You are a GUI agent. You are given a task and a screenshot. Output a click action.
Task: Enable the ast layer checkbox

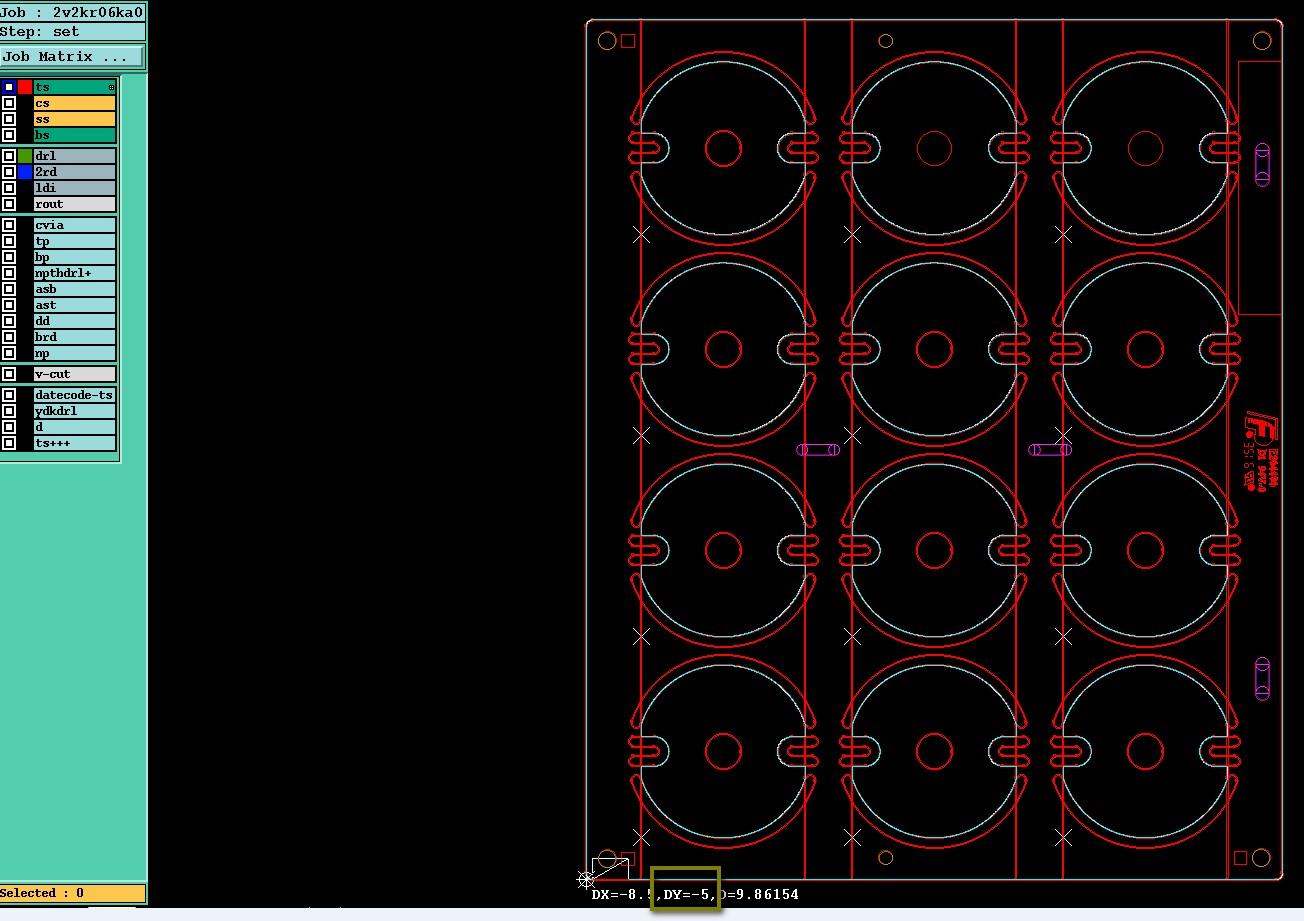pyautogui.click(x=9, y=305)
